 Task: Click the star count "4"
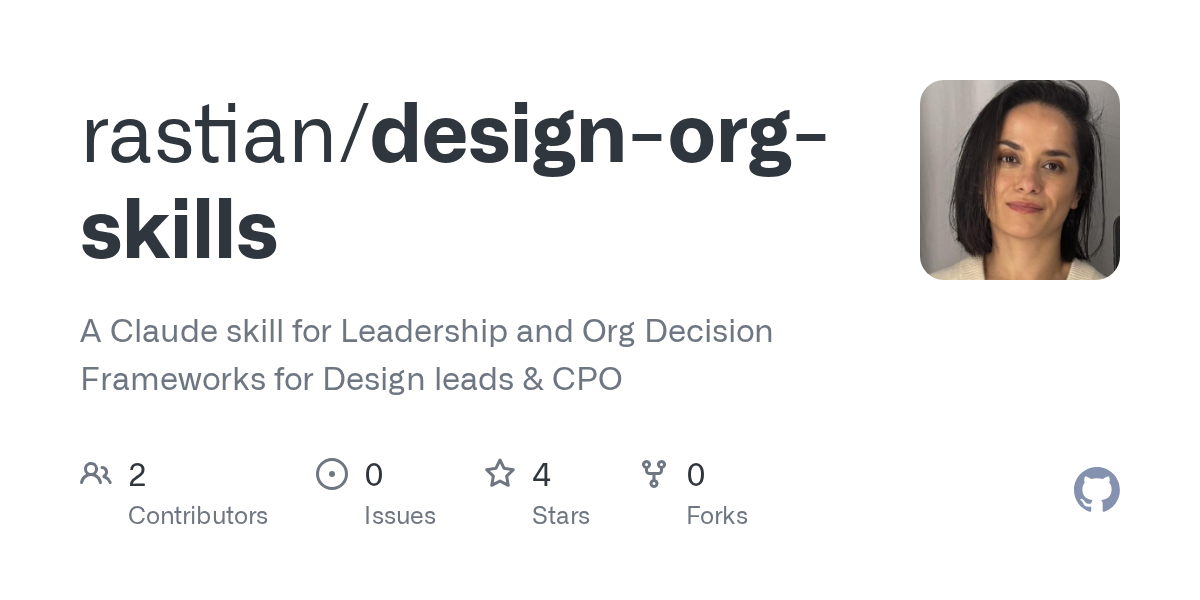pos(542,474)
